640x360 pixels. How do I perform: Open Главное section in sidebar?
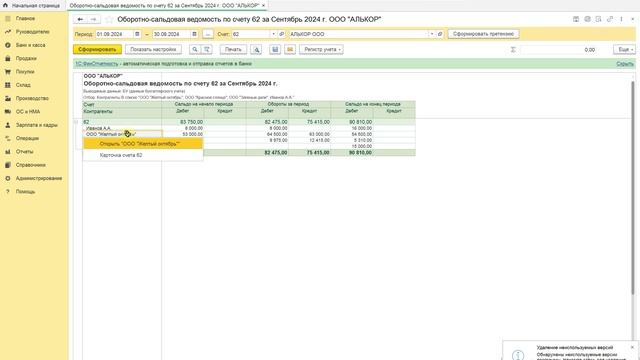click(x=25, y=18)
